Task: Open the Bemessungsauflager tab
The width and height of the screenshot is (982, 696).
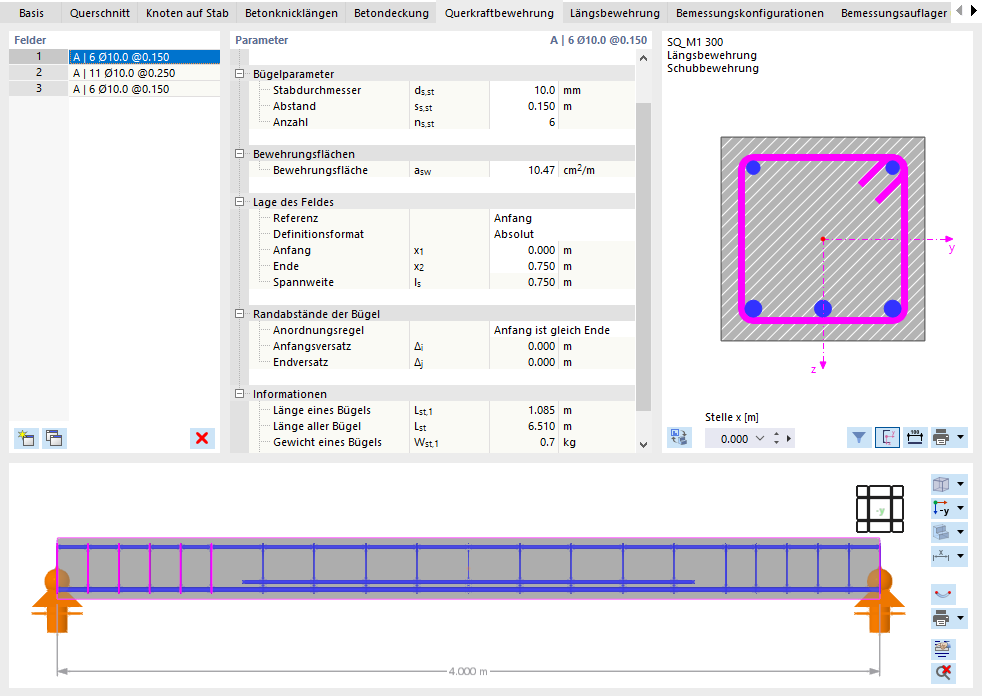Action: (x=894, y=13)
